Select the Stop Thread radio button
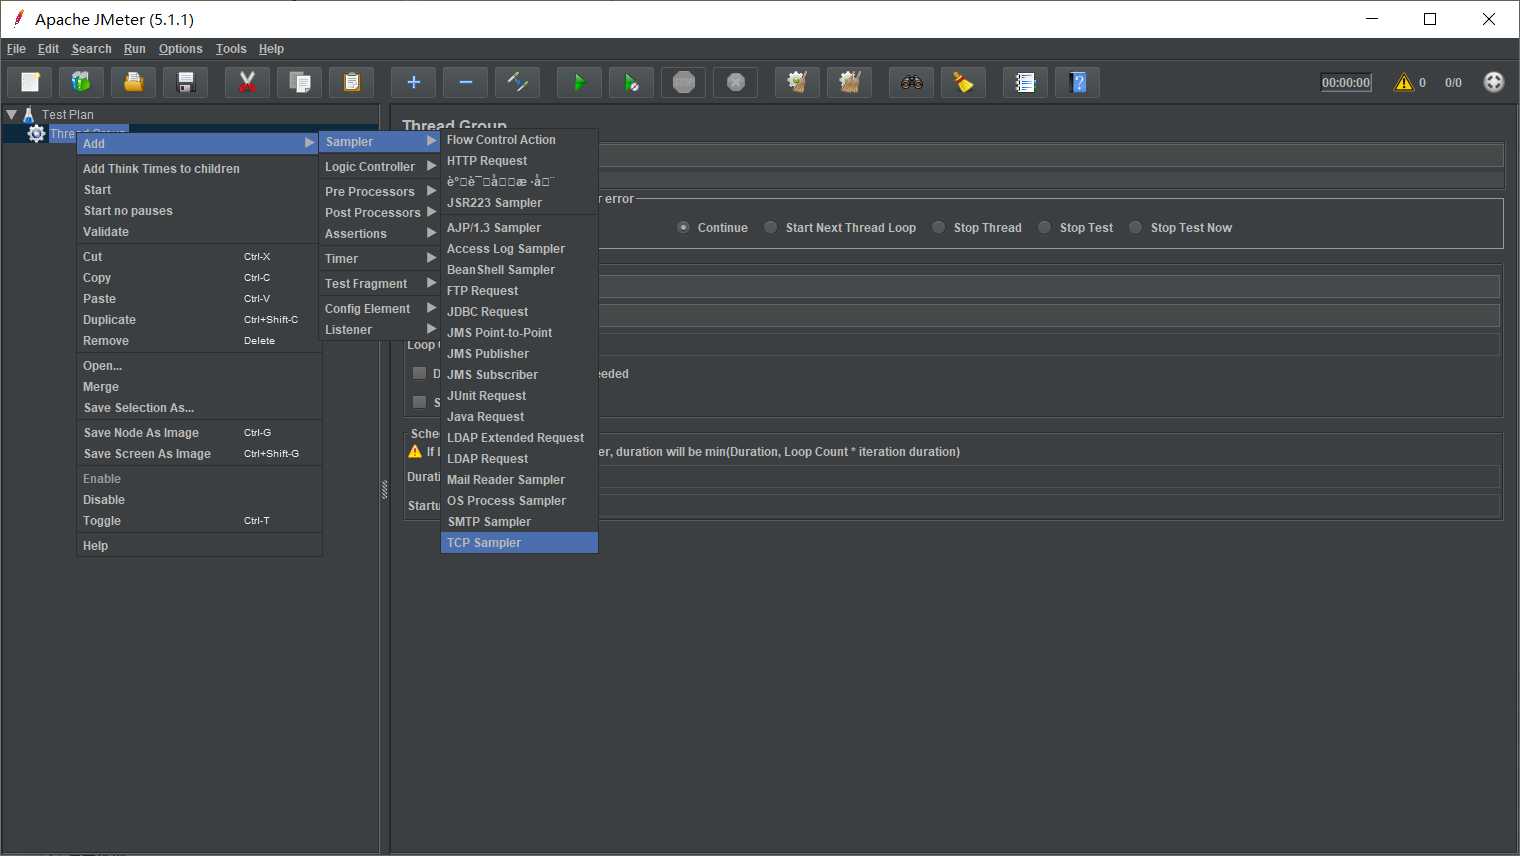Image resolution: width=1520 pixels, height=856 pixels. (x=939, y=228)
